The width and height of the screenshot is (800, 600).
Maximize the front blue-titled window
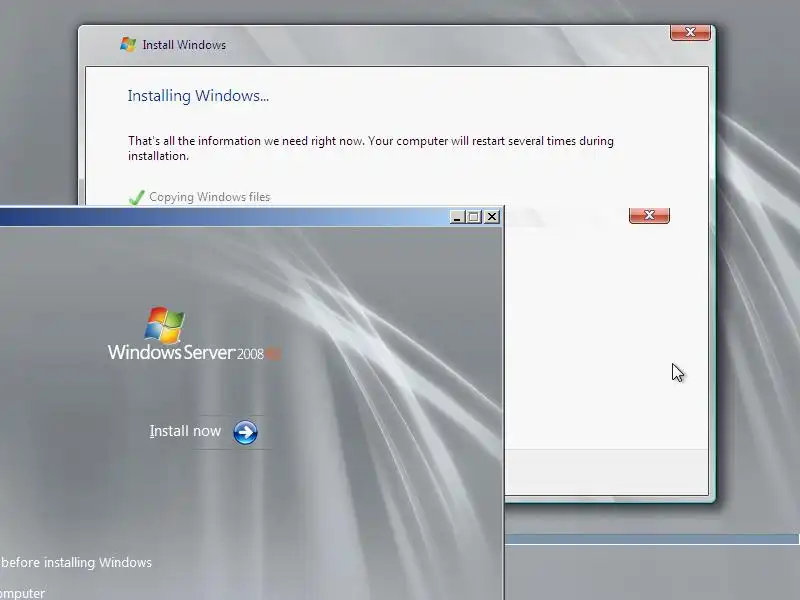474,217
